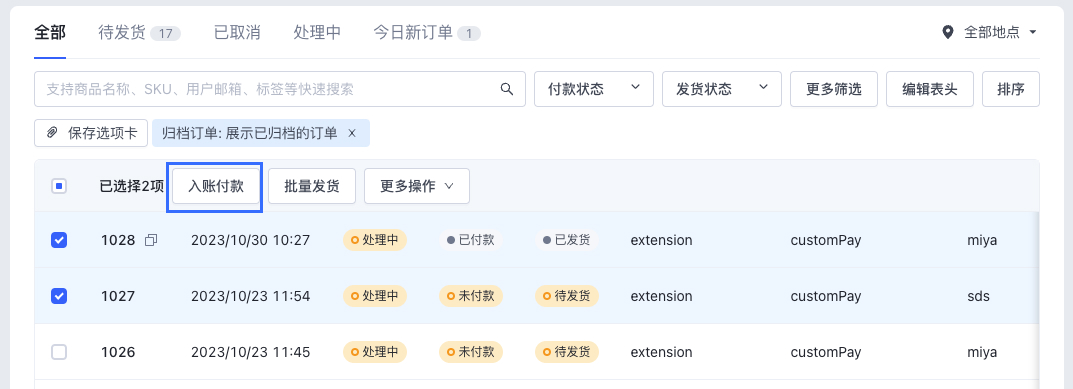Check the order 1026 checkbox

tap(60, 352)
